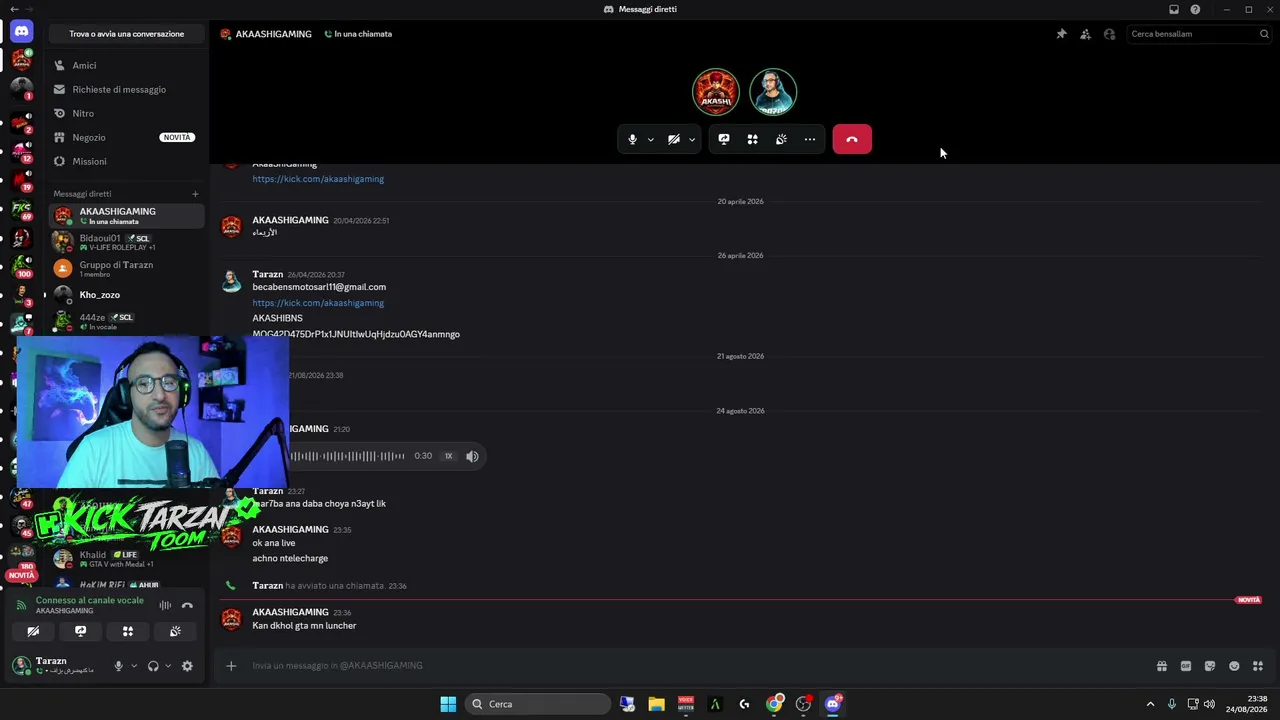Open the Khalid direct message
This screenshot has height=720, width=1280.
point(126,558)
